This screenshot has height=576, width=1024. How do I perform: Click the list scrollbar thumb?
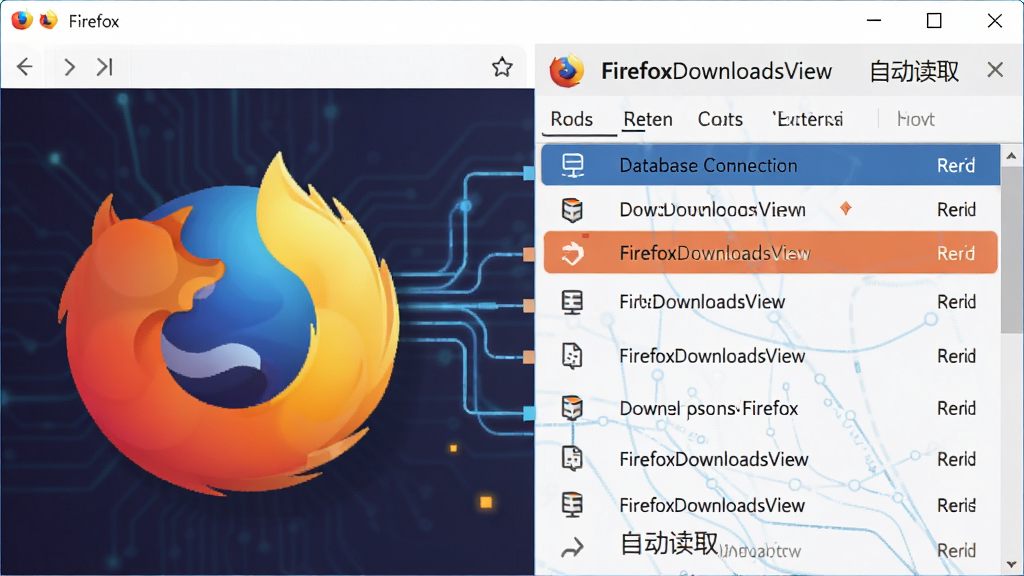[1011, 251]
